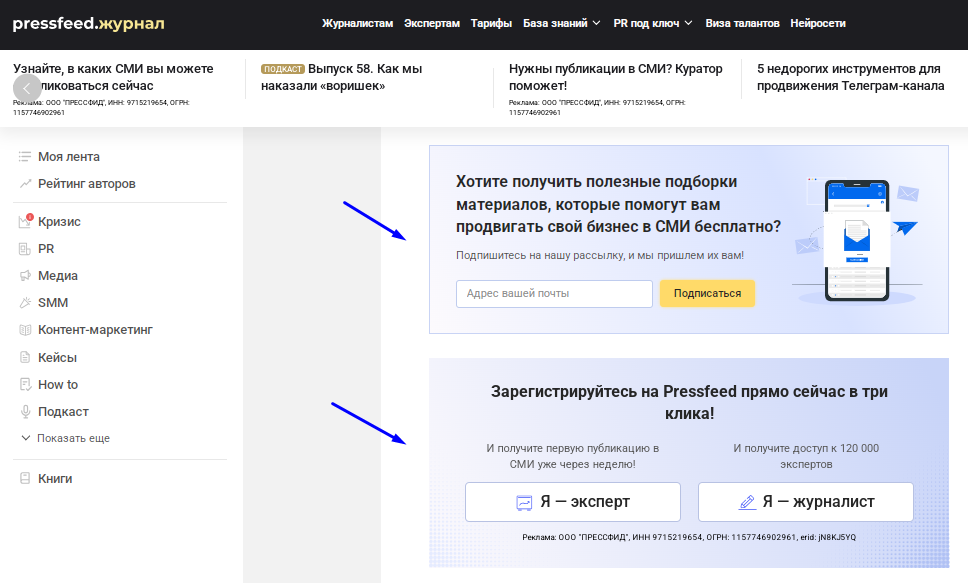
Task: Click the Книги book icon
Action: pyautogui.click(x=25, y=478)
